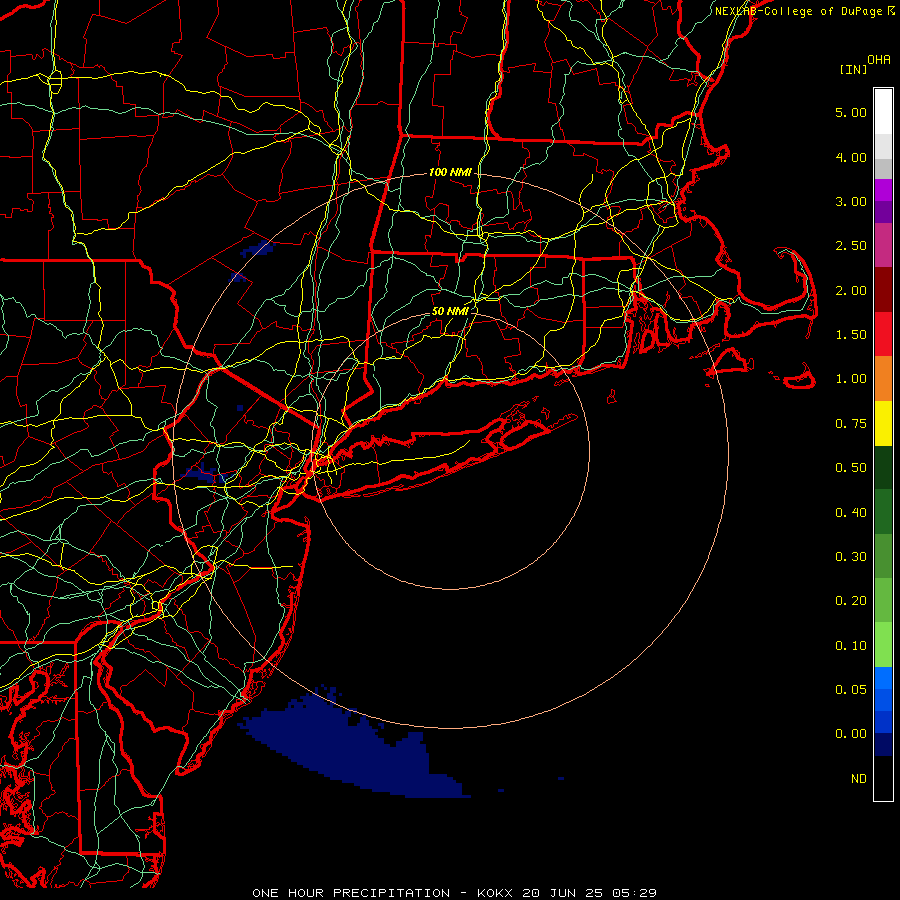Click the 0.00 legend value
This screenshot has width=900, height=900.
(x=851, y=734)
